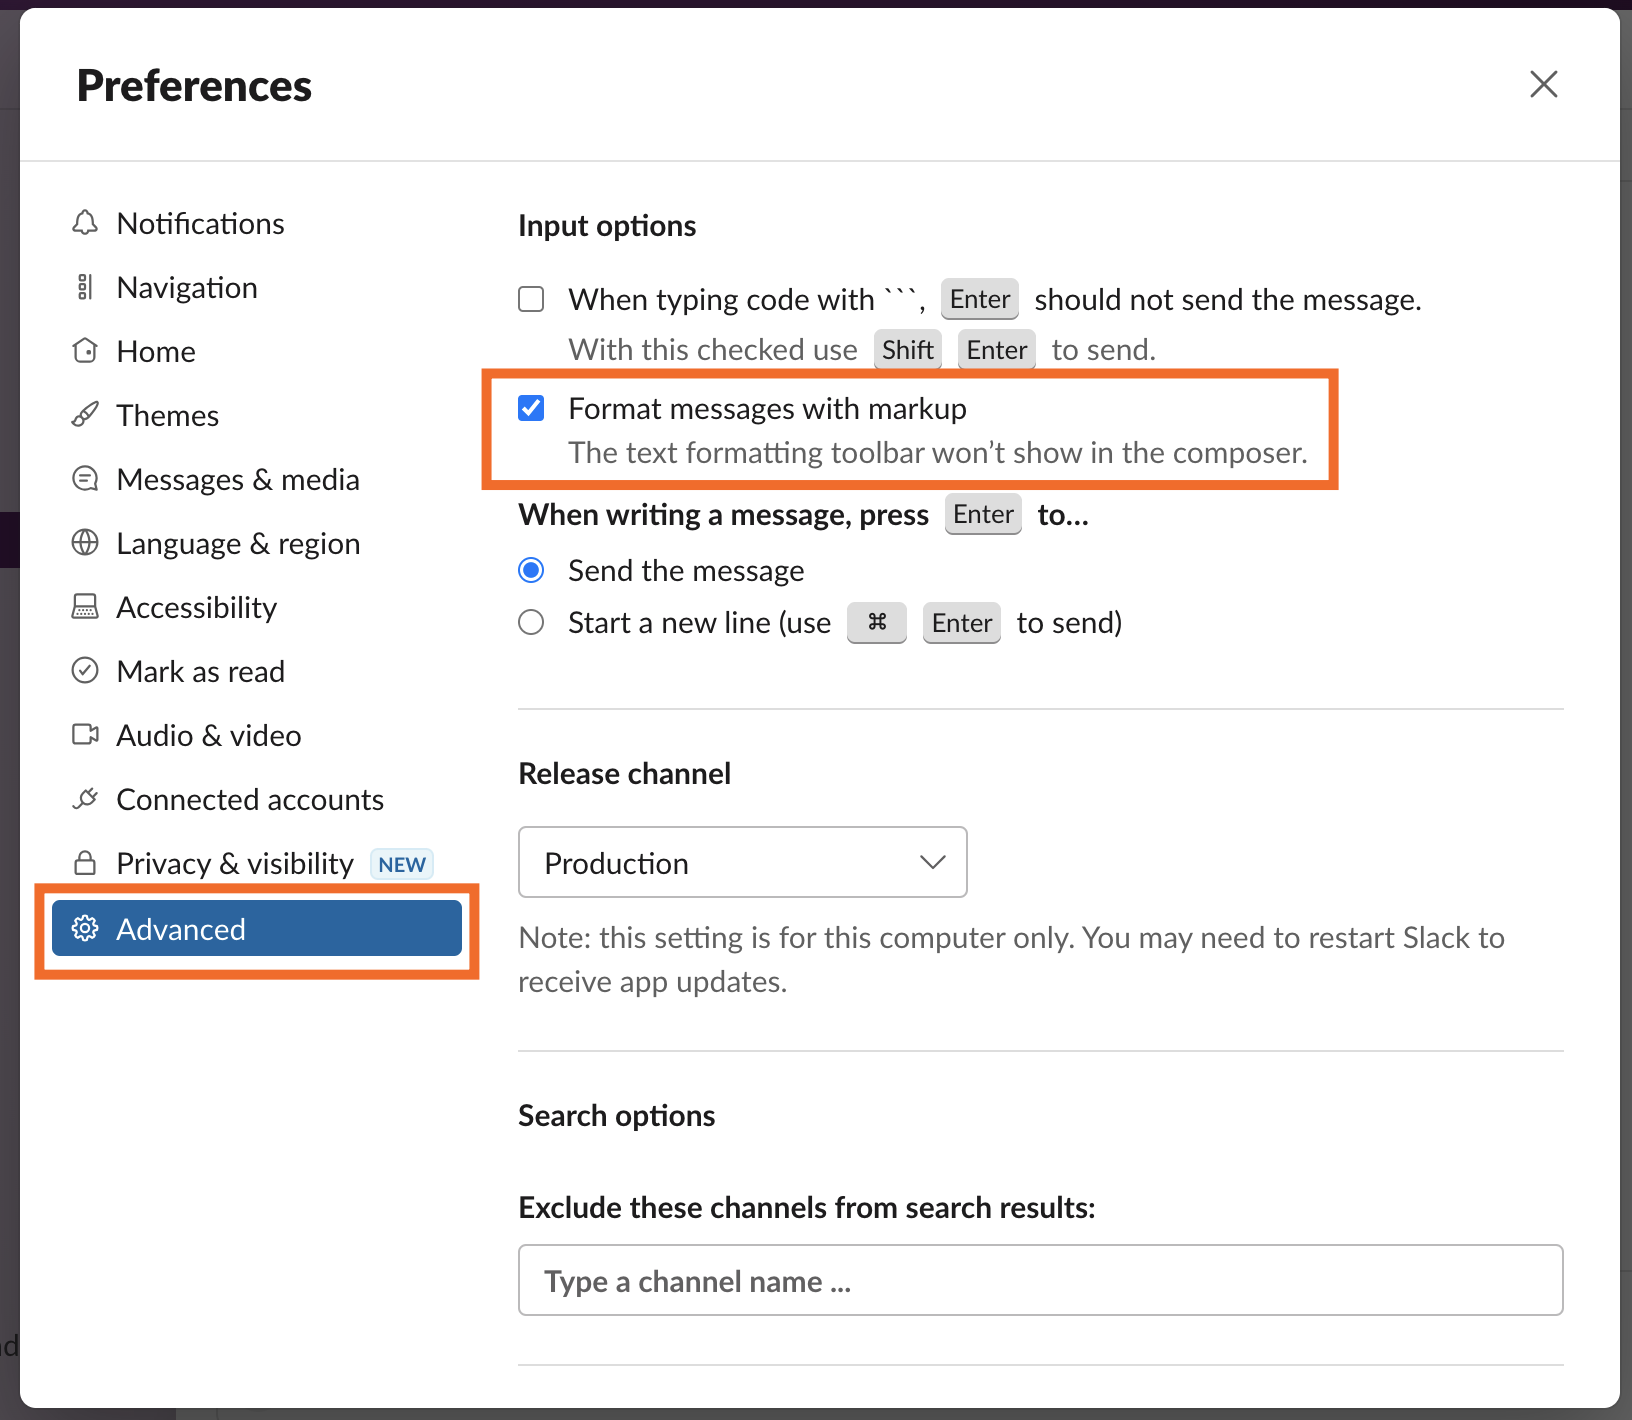The image size is (1632, 1420).
Task: Click the Preferences dialog title
Action: coord(194,85)
